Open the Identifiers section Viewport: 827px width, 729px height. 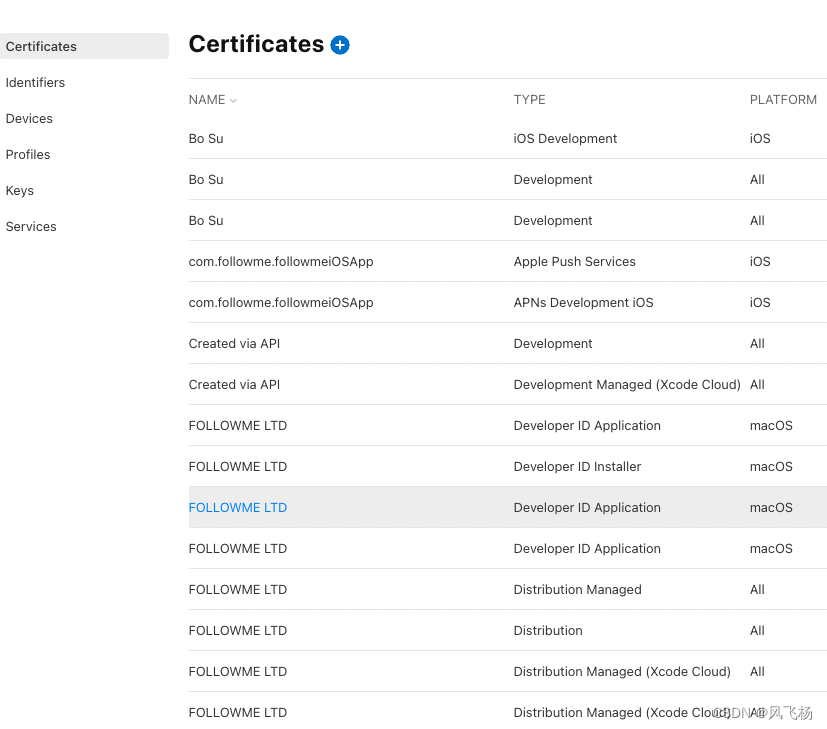35,82
